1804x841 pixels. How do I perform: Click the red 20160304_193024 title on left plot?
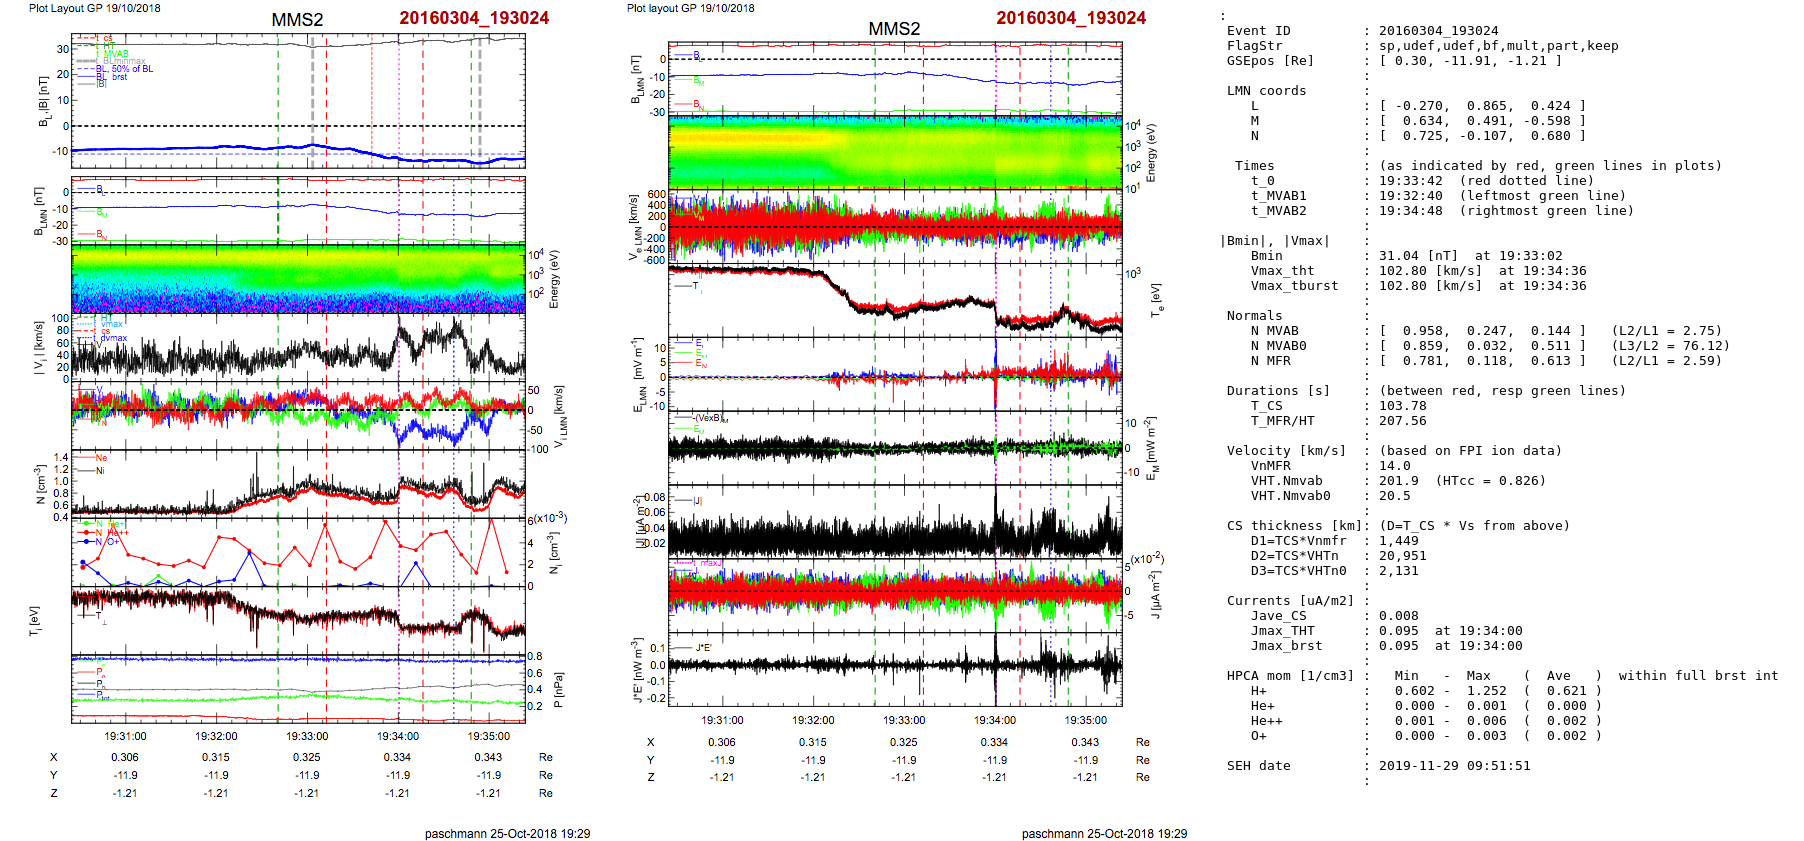point(474,18)
